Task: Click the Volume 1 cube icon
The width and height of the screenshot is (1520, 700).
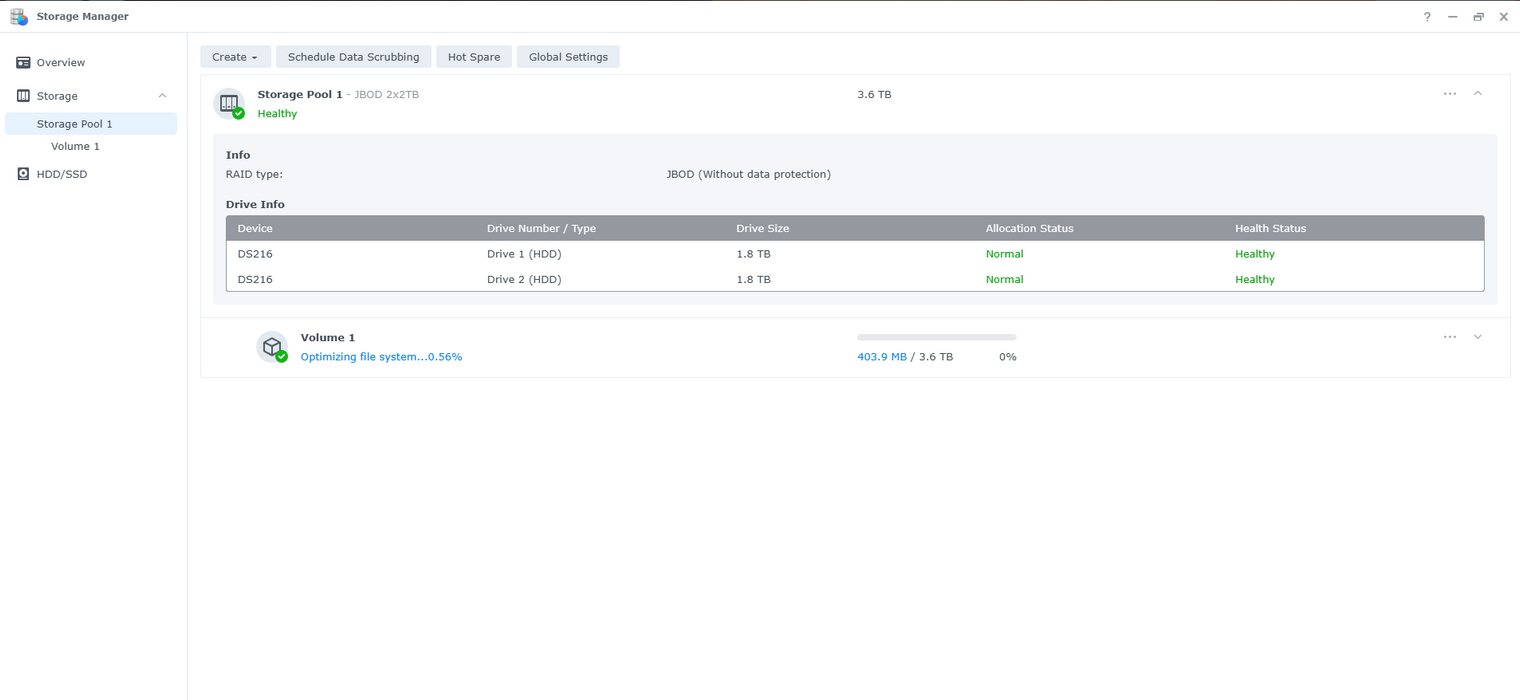Action: [272, 347]
